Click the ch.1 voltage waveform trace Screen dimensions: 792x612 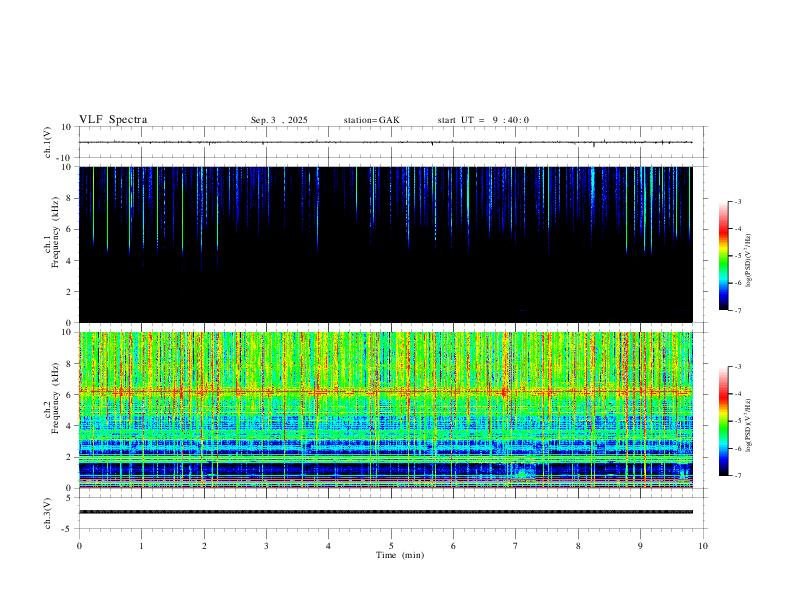[x=386, y=142]
